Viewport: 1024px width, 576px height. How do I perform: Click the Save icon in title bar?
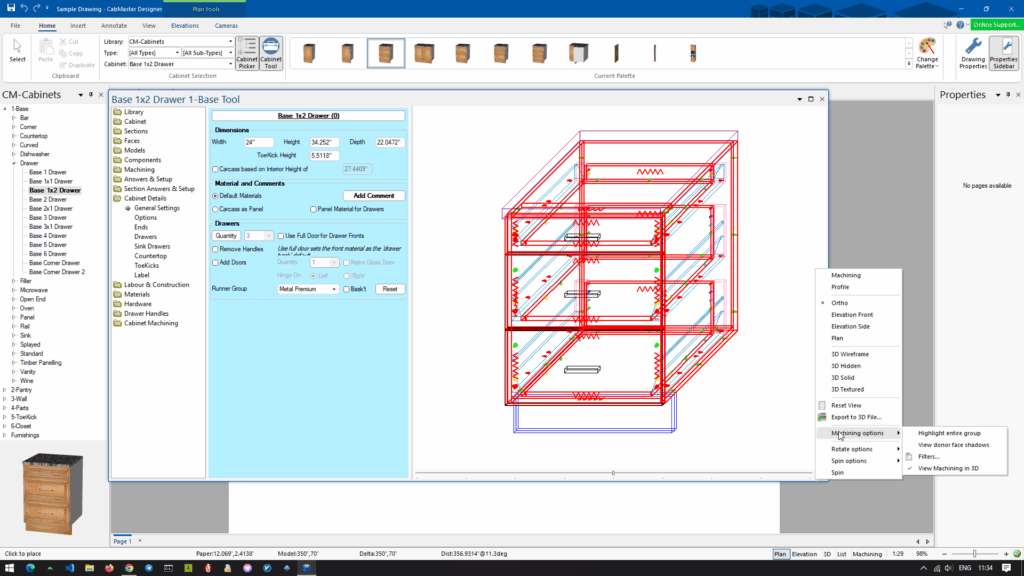click(24, 7)
